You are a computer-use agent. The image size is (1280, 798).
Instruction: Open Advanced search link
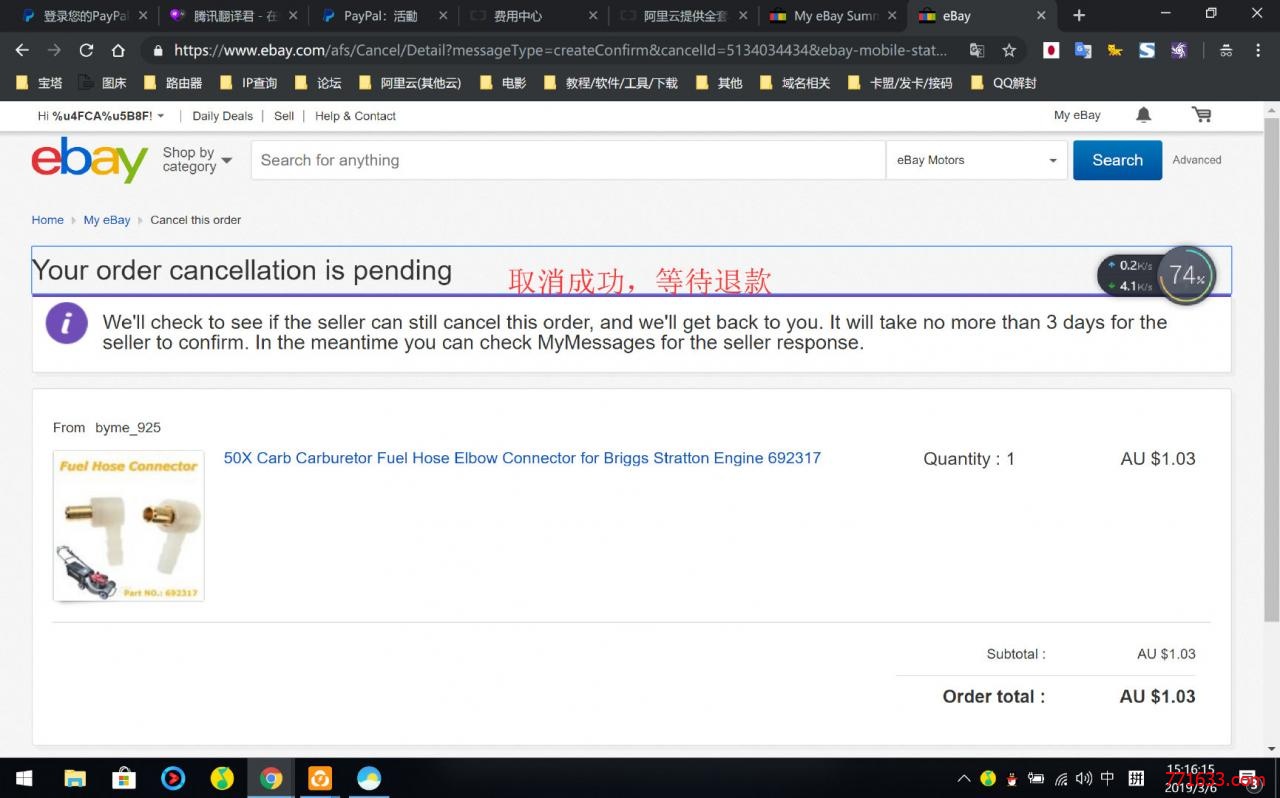coord(1197,160)
